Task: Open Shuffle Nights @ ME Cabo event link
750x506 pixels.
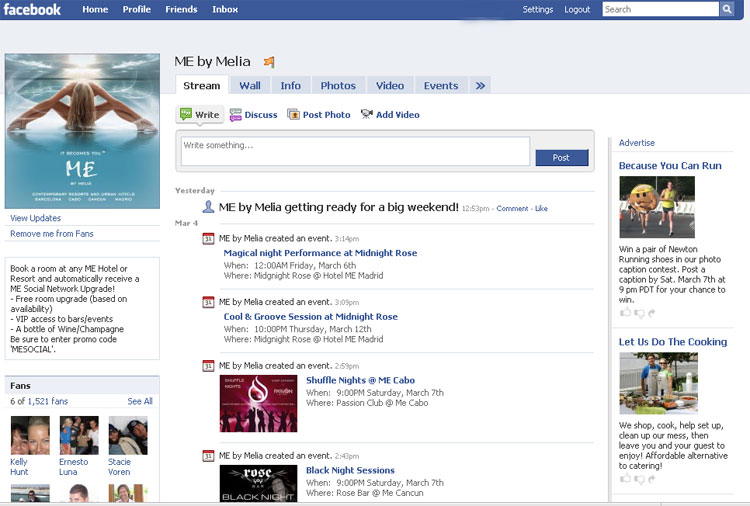Action: pos(360,380)
